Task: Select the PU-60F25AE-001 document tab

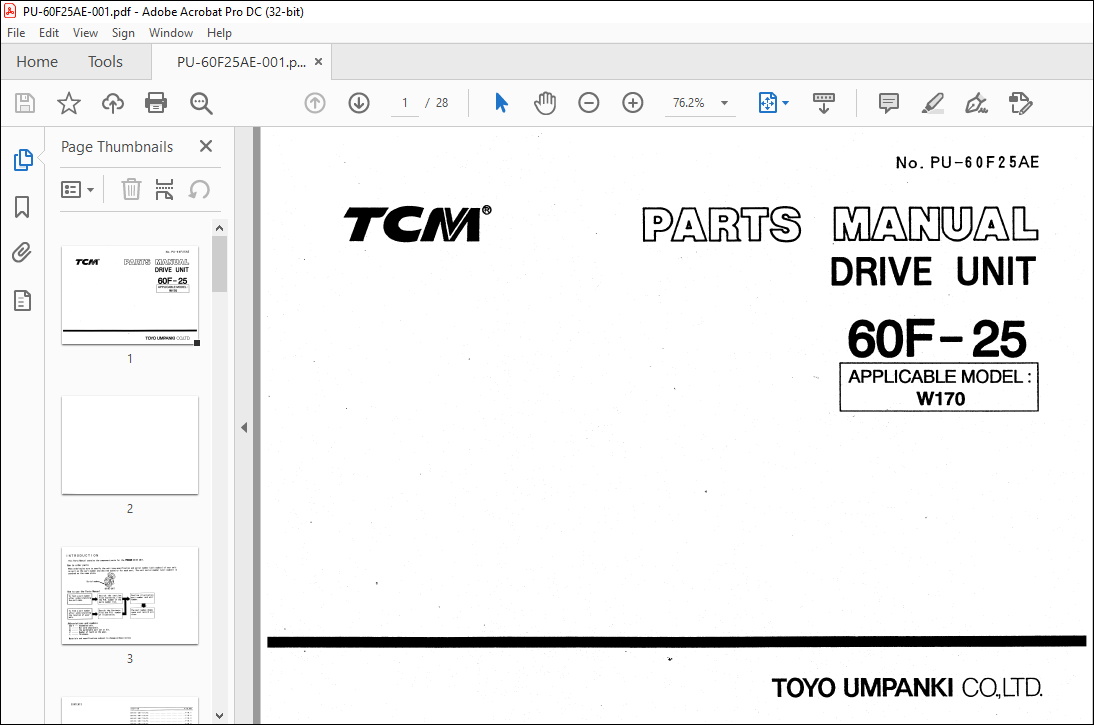Action: (x=241, y=62)
